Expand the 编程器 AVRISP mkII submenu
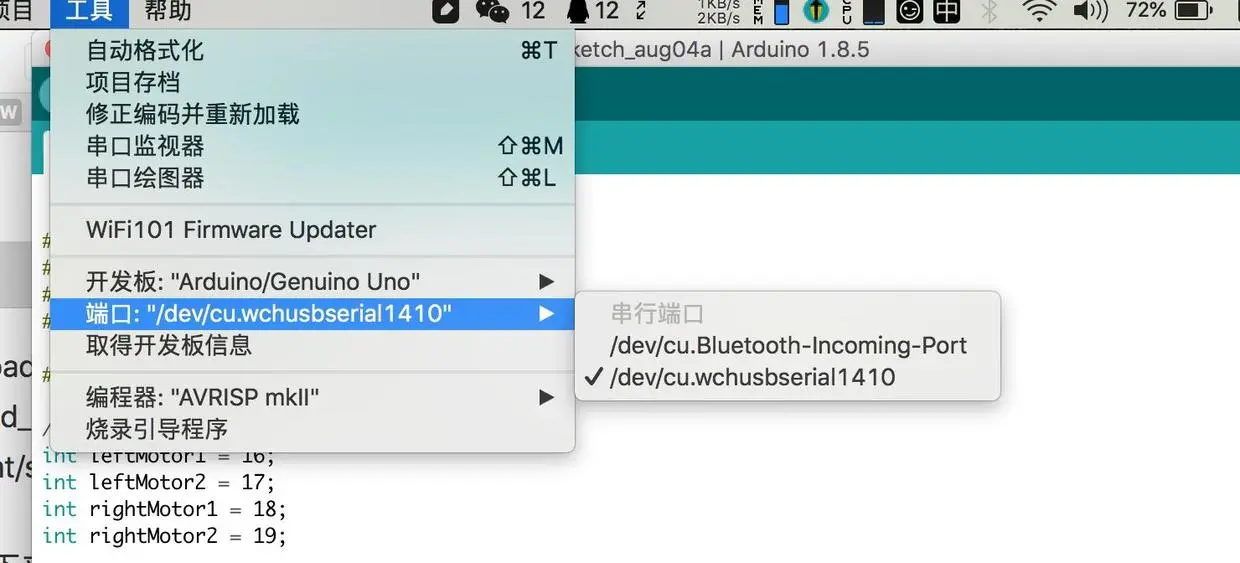The width and height of the screenshot is (1240, 563). [312, 398]
